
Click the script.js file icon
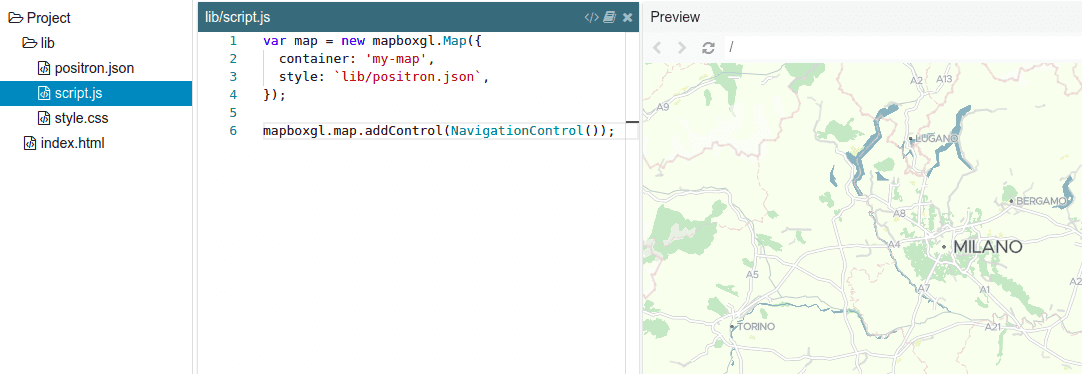pyautogui.click(x=43, y=93)
